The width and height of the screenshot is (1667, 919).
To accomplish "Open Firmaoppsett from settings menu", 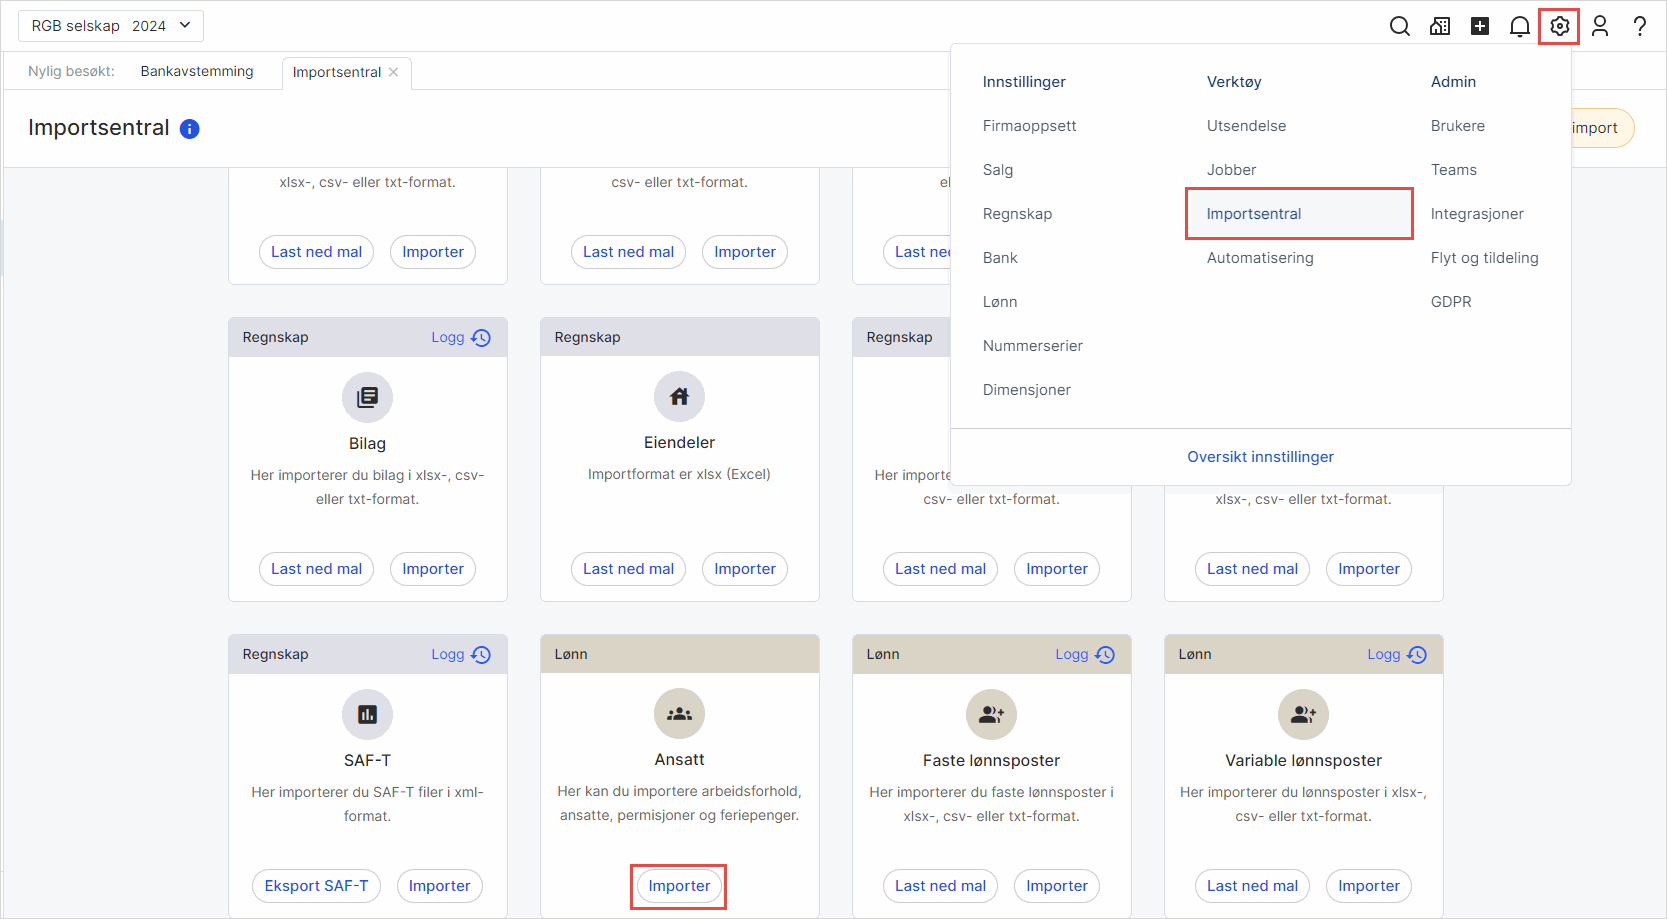I will coord(1029,126).
